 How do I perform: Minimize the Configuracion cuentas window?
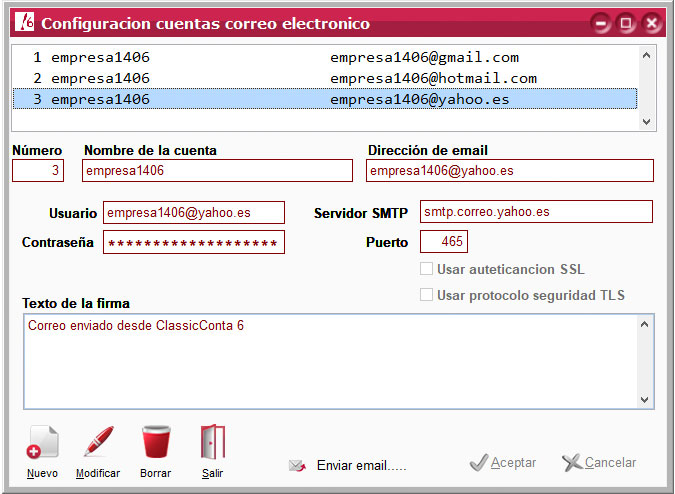tap(601, 23)
